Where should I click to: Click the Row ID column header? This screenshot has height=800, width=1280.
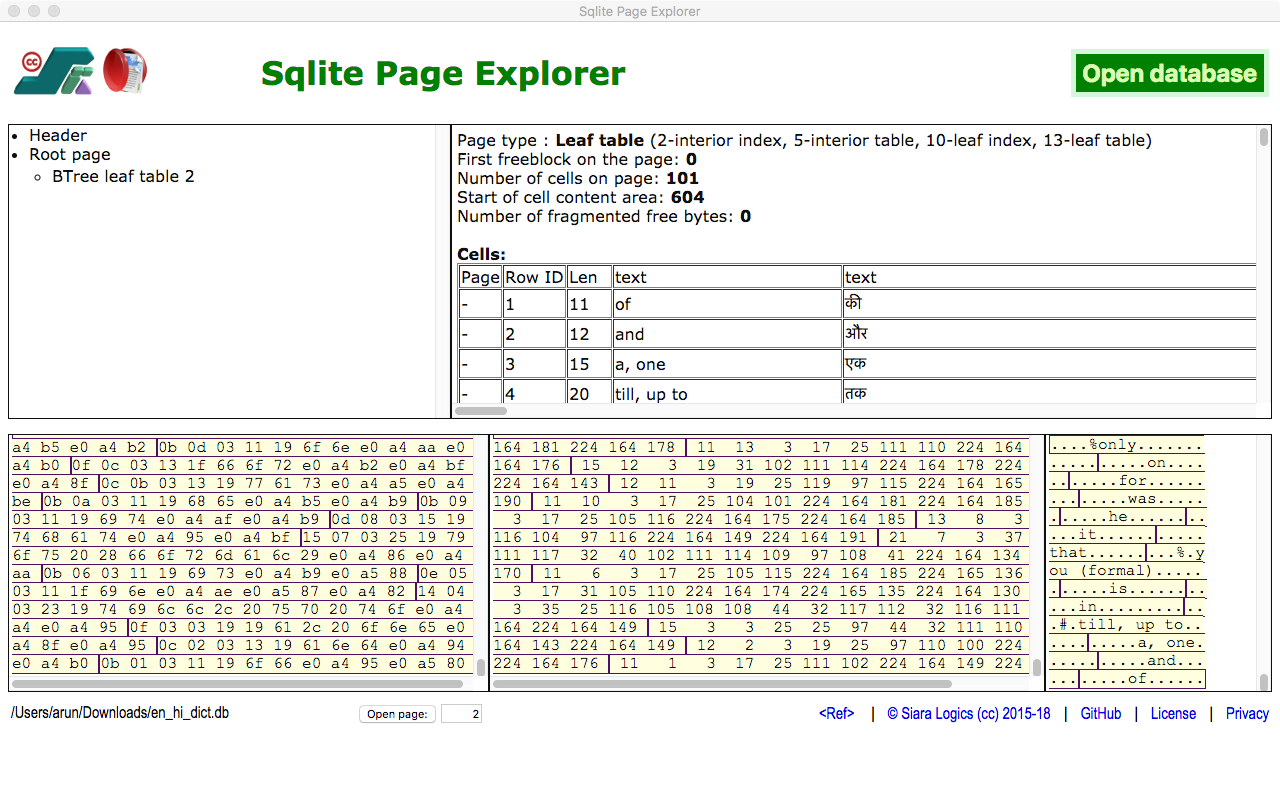(534, 278)
